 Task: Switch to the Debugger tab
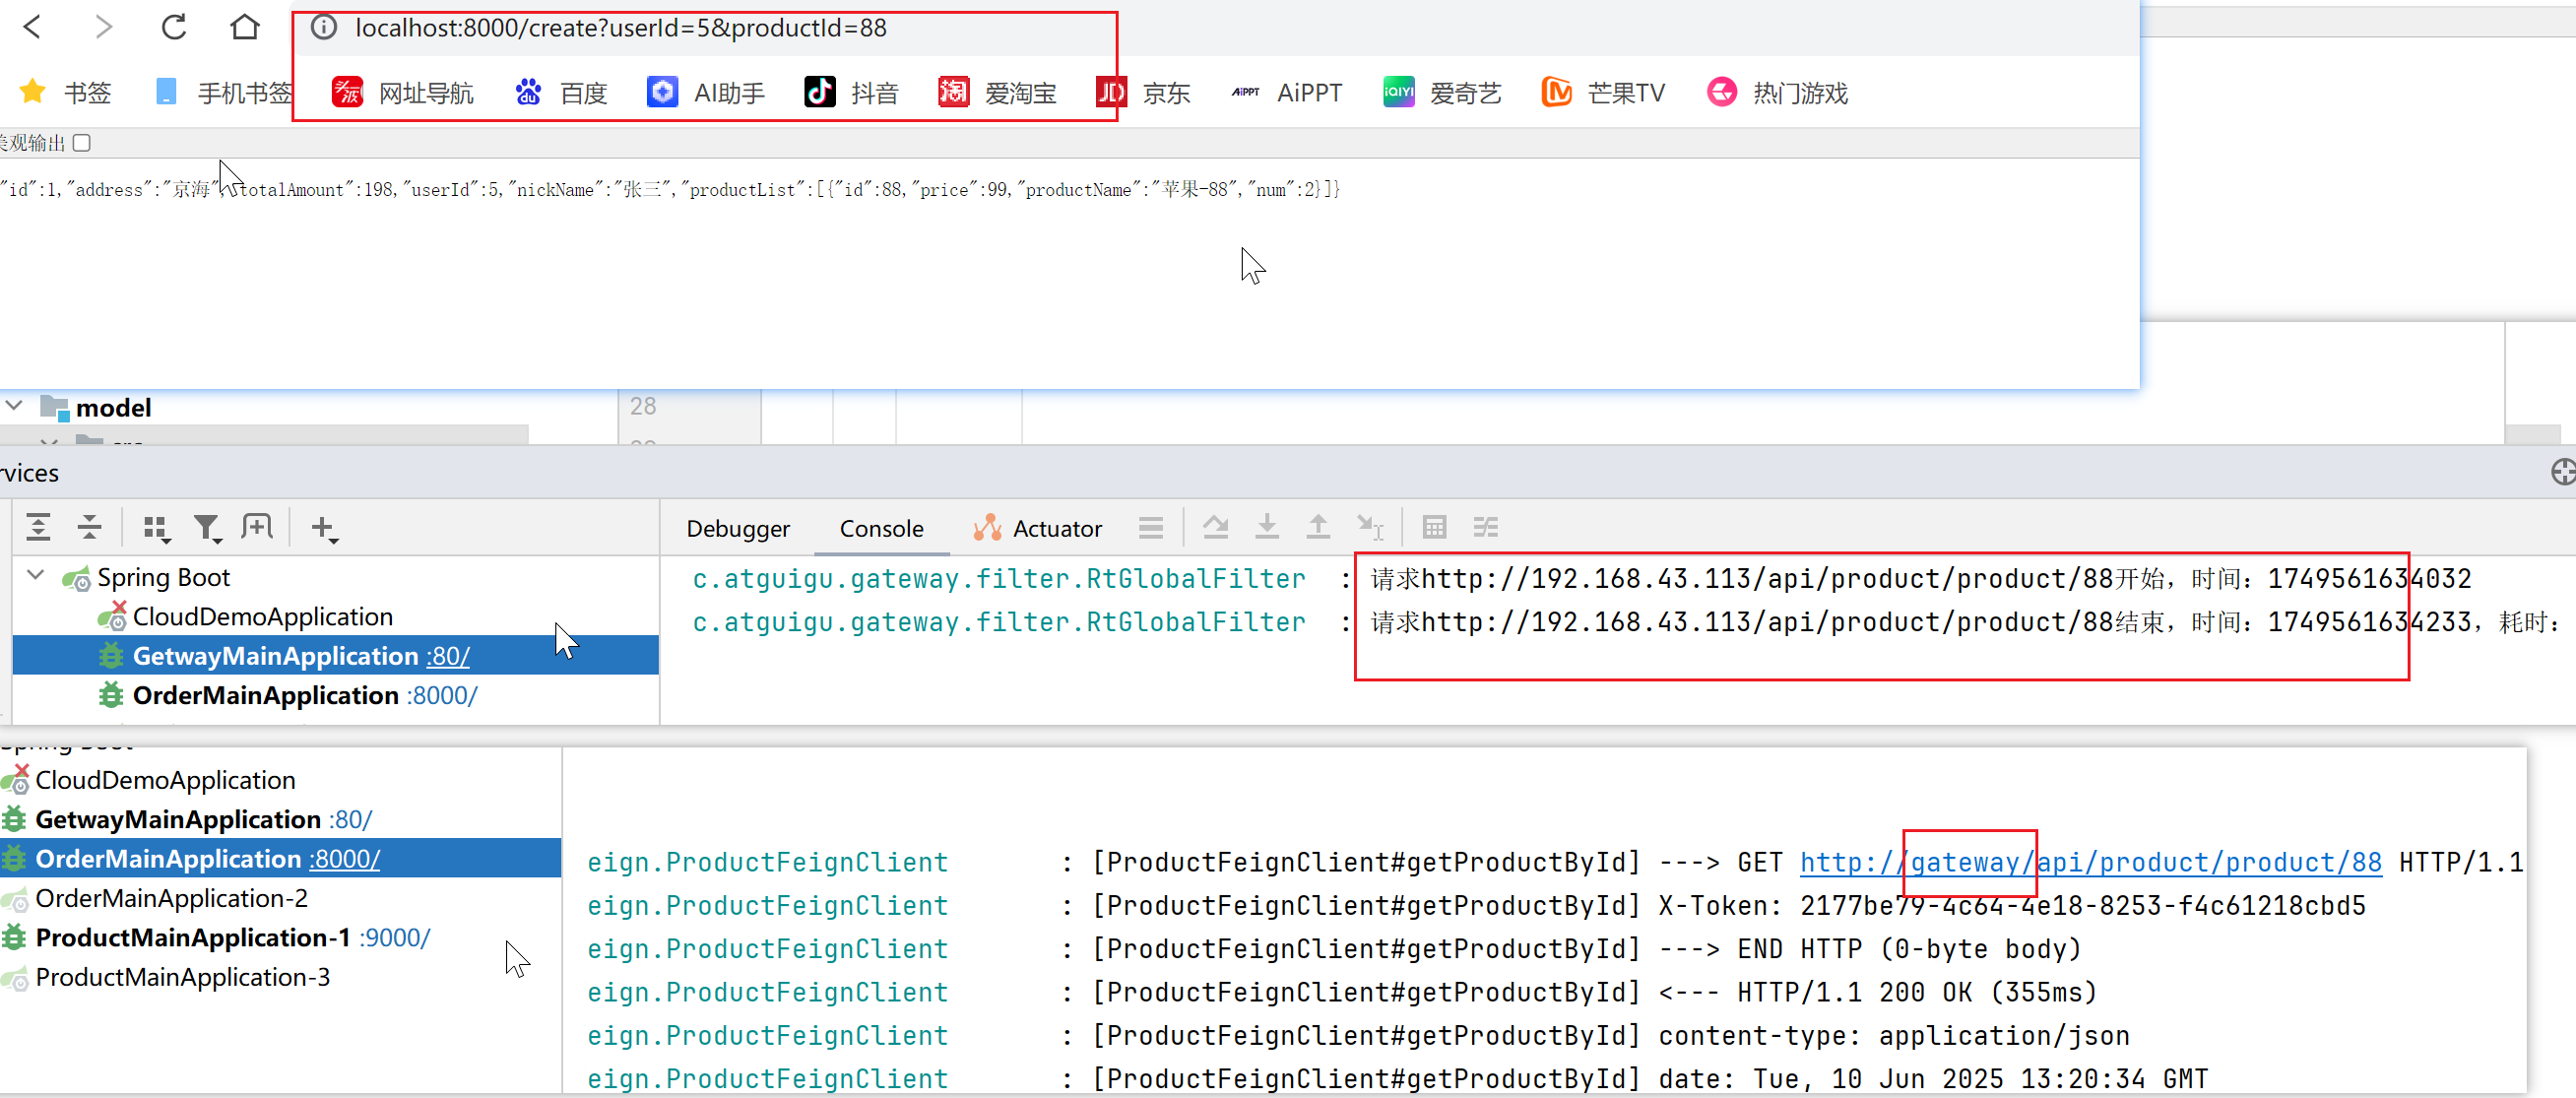click(x=738, y=528)
